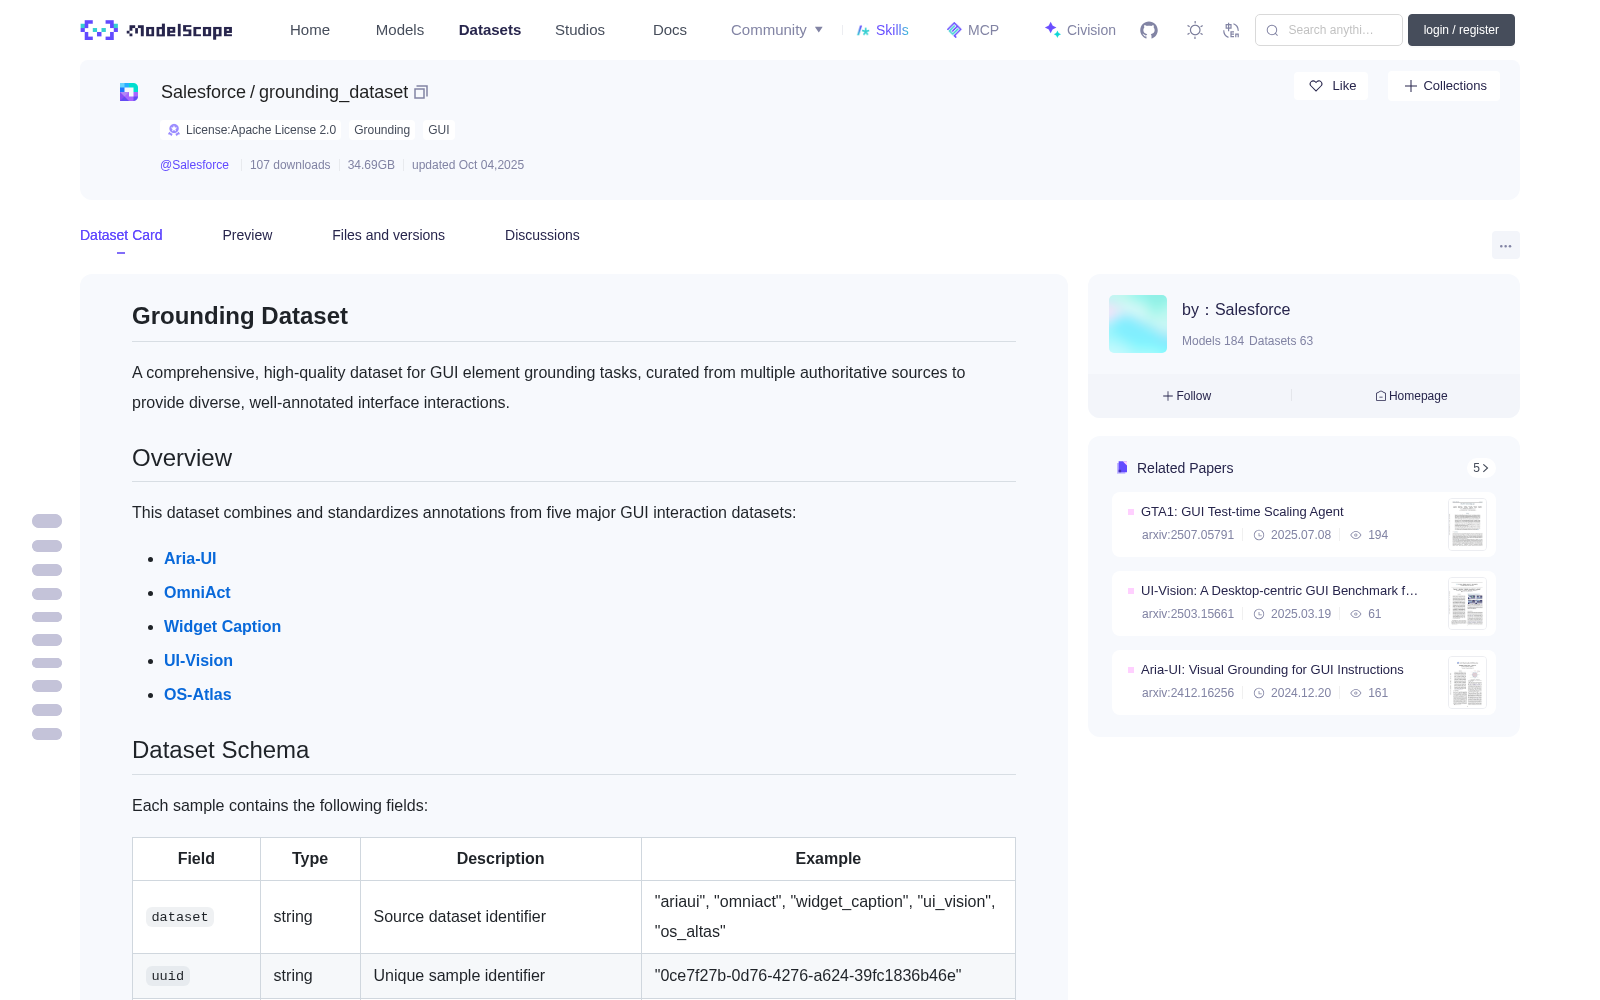Click the Salesforce owner name in title

point(203,92)
